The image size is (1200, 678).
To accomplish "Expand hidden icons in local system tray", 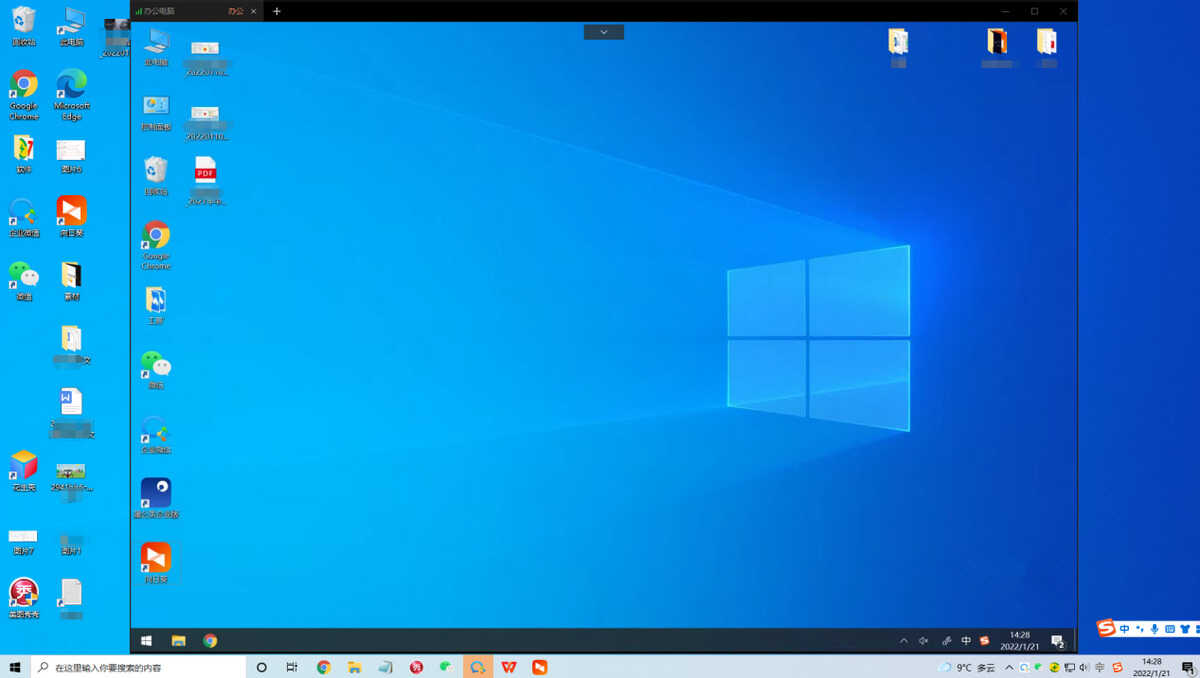I will [1008, 667].
